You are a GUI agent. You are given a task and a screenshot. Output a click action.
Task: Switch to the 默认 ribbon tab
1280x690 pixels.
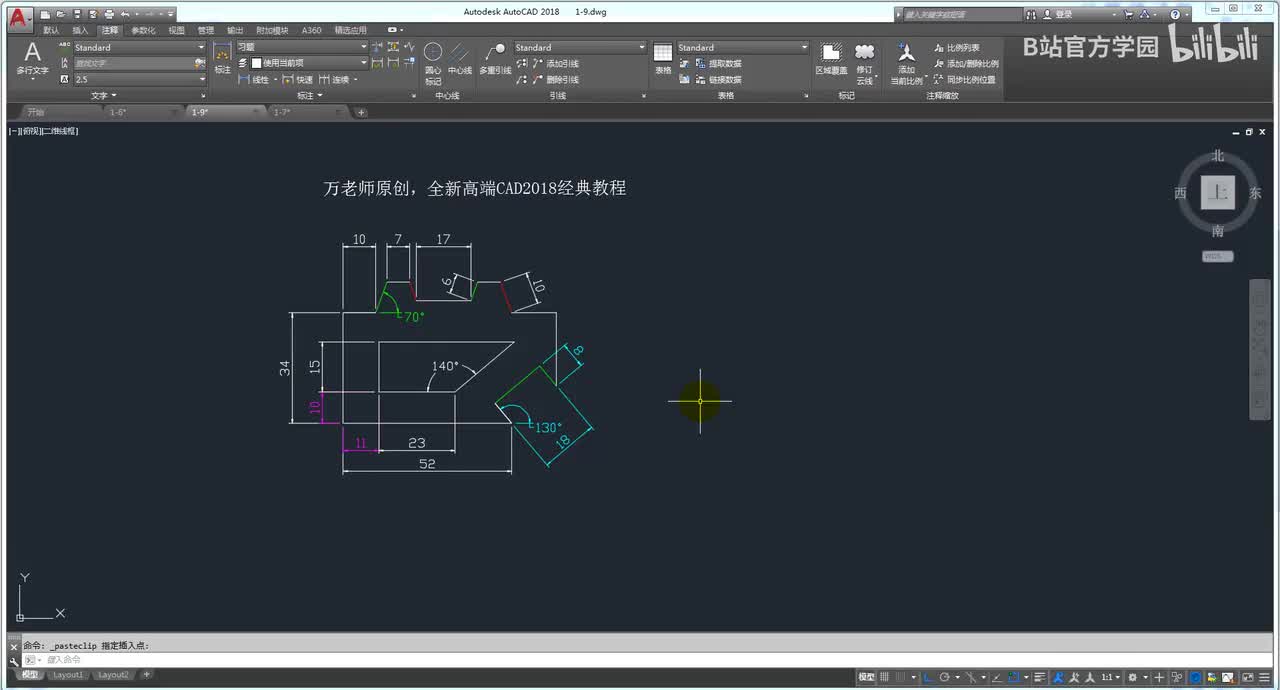pos(51,31)
